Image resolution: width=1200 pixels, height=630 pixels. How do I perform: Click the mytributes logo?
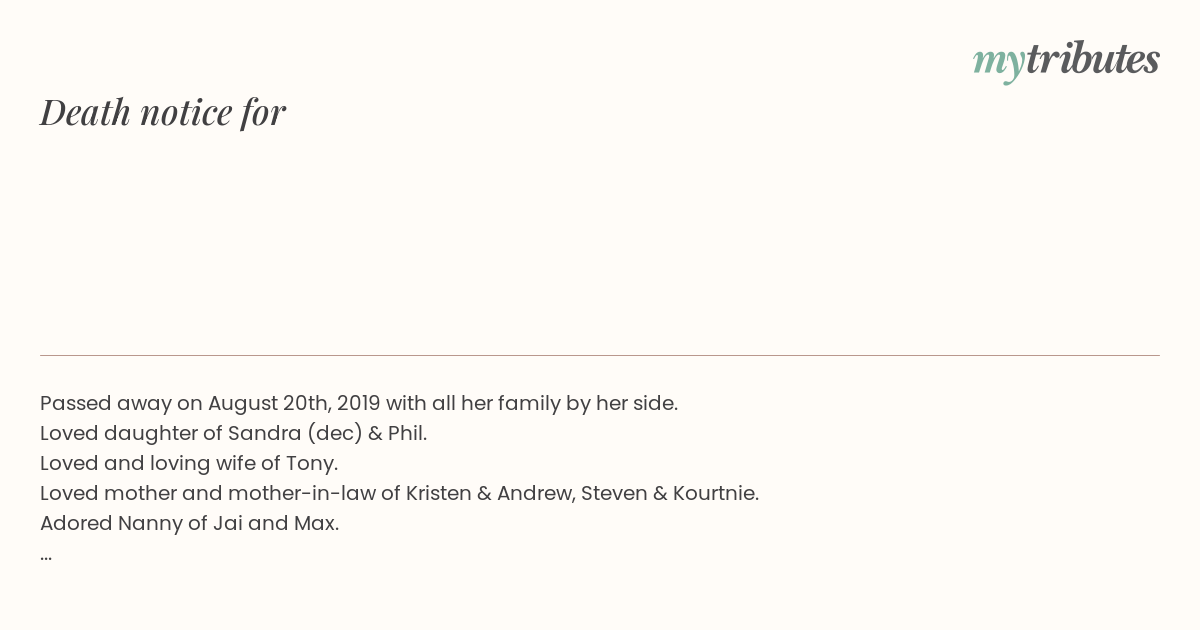pos(1066,61)
